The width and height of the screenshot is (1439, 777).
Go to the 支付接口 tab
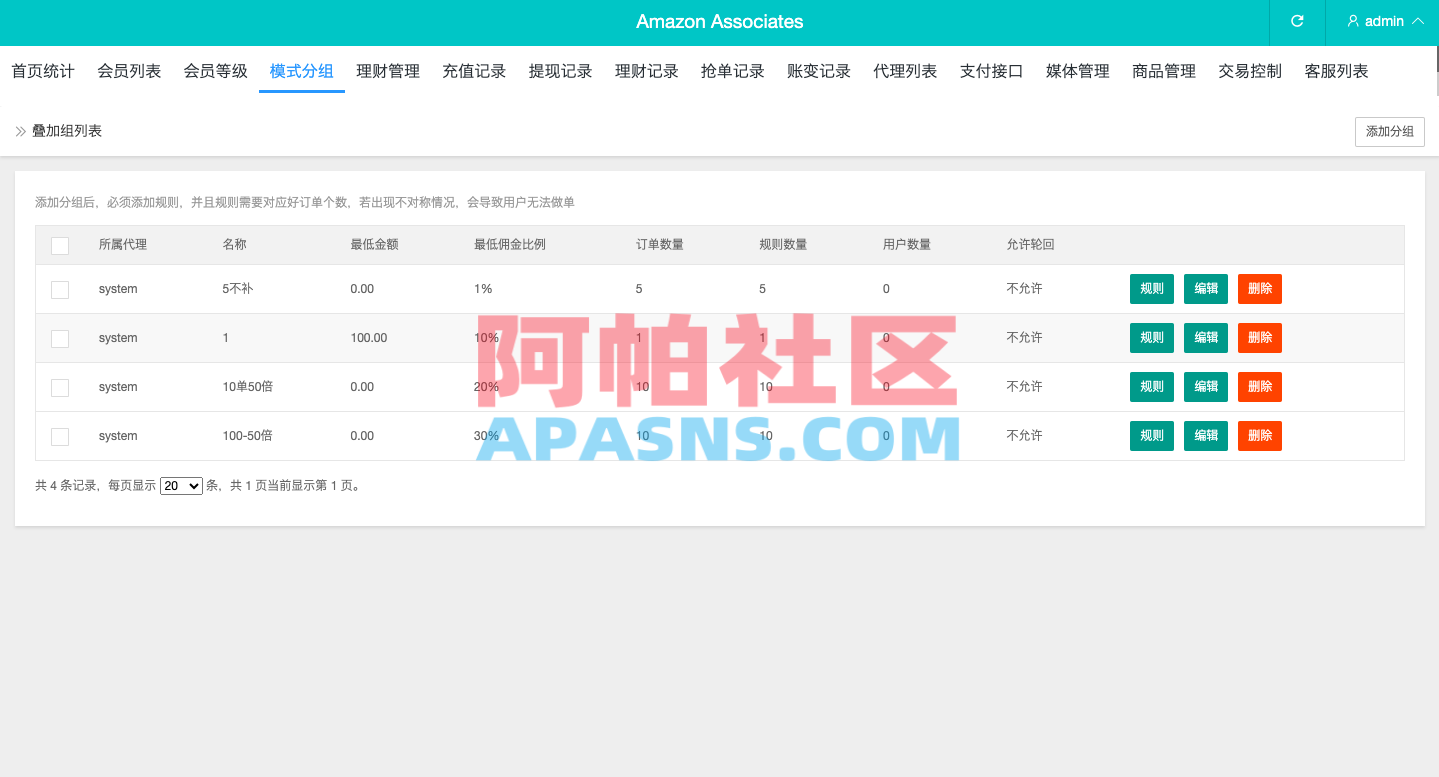(x=992, y=71)
